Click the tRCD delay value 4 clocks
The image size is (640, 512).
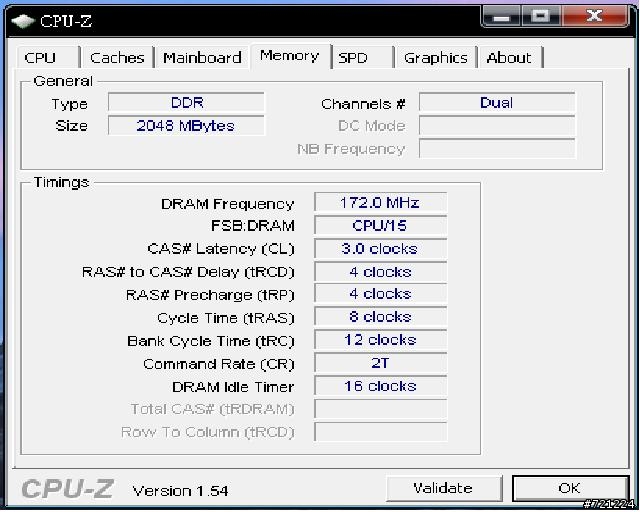[x=380, y=272]
